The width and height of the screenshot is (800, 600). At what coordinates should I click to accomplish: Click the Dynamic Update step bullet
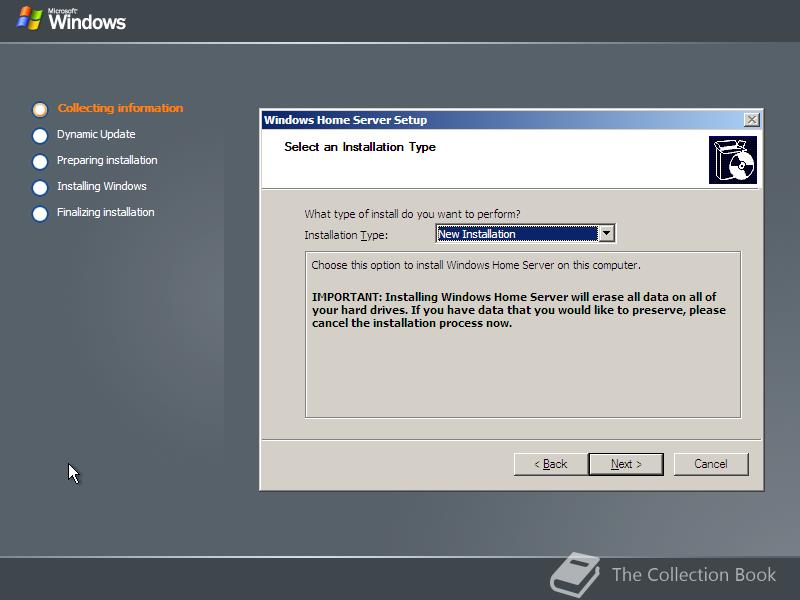40,136
